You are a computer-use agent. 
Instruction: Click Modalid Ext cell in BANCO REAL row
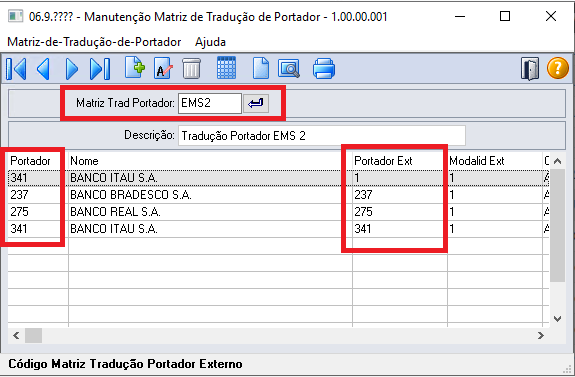pos(495,212)
